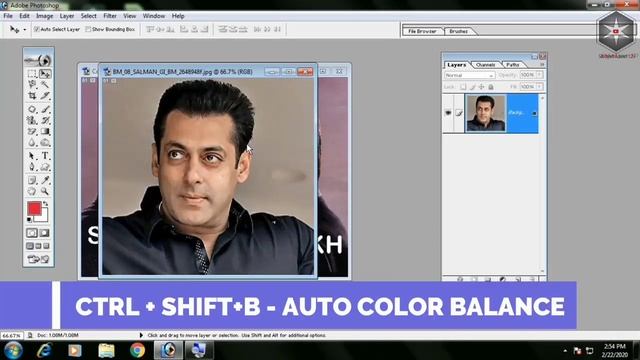This screenshot has height=360, width=640.
Task: Open the File menu
Action: (x=8, y=16)
